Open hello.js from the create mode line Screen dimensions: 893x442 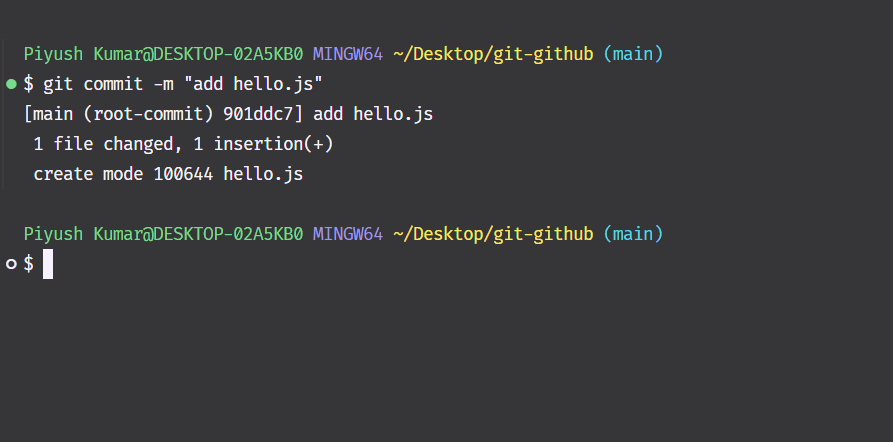click(x=263, y=174)
